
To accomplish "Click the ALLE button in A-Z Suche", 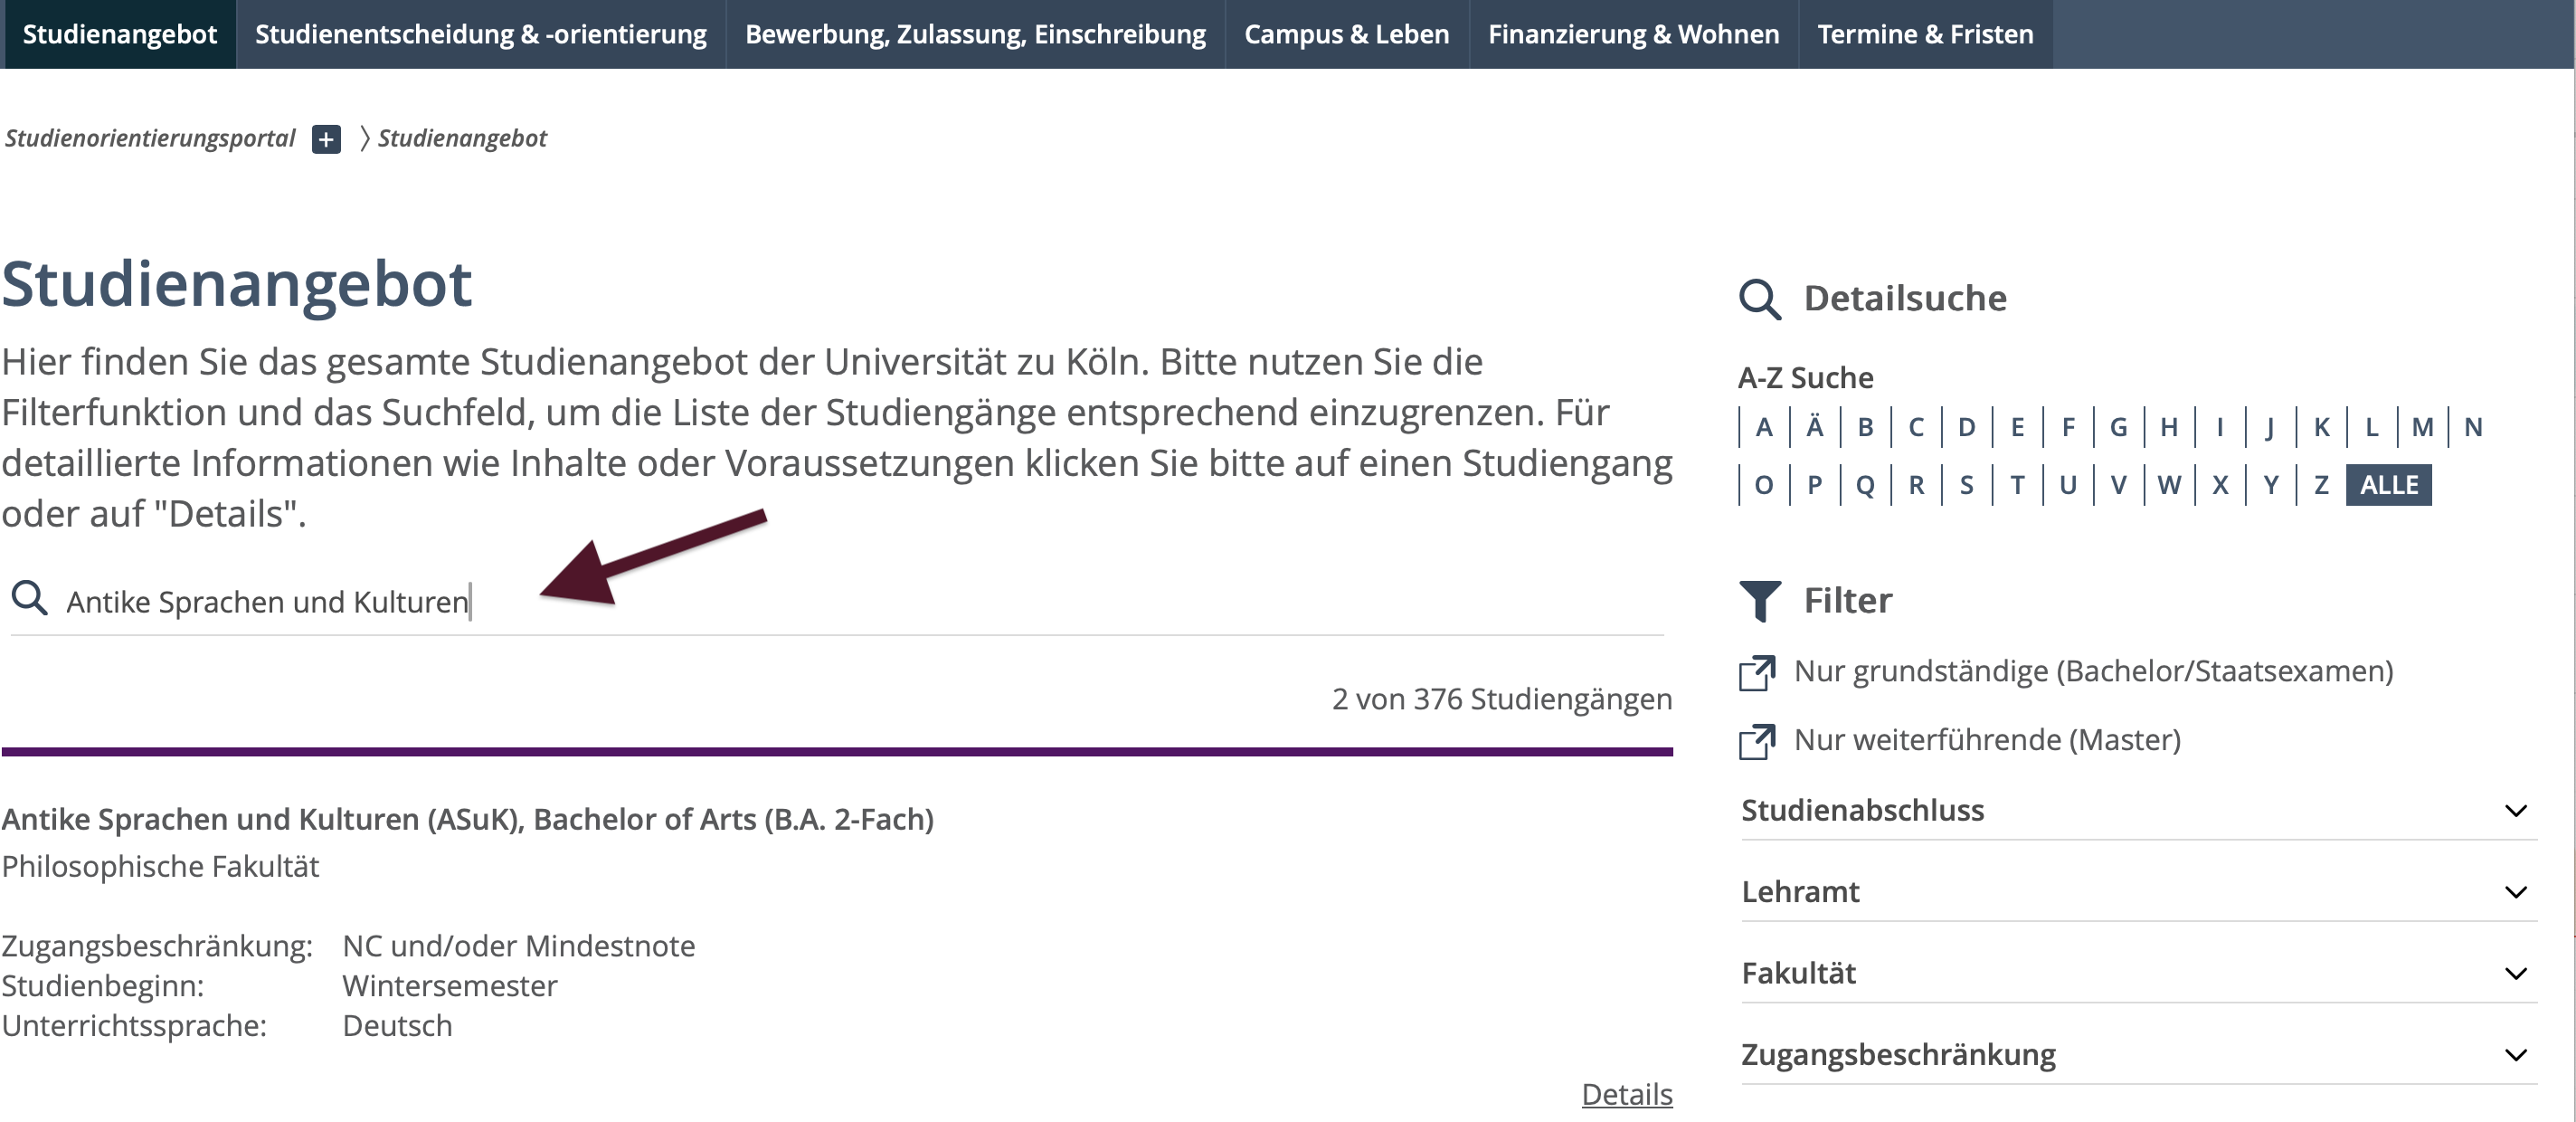I will (x=2388, y=485).
